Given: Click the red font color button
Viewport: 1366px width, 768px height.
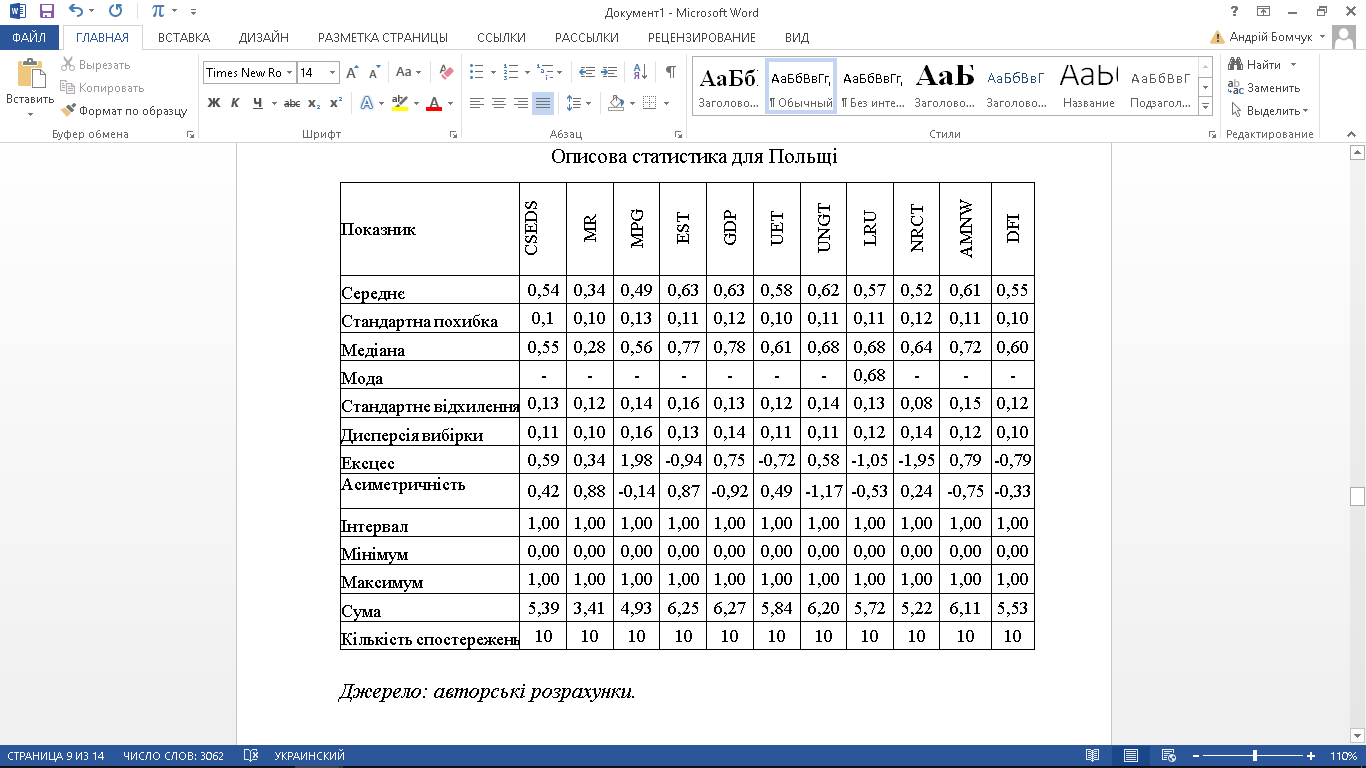Looking at the screenshot, I should coord(434,103).
